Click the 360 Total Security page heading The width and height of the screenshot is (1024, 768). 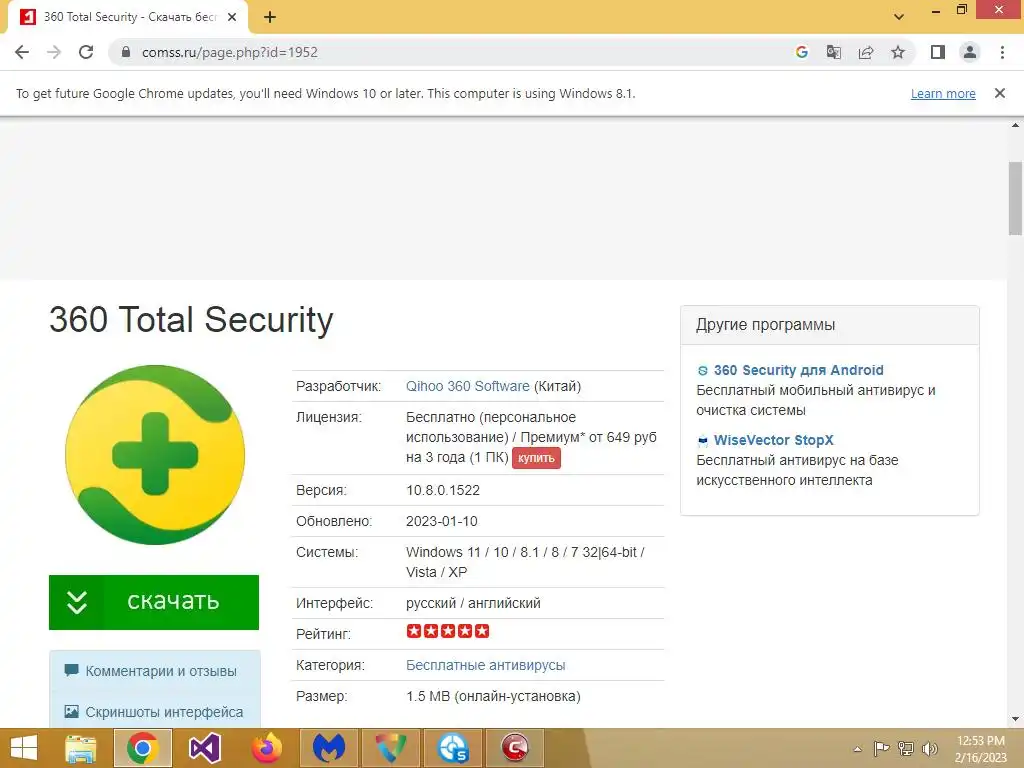(x=191, y=320)
